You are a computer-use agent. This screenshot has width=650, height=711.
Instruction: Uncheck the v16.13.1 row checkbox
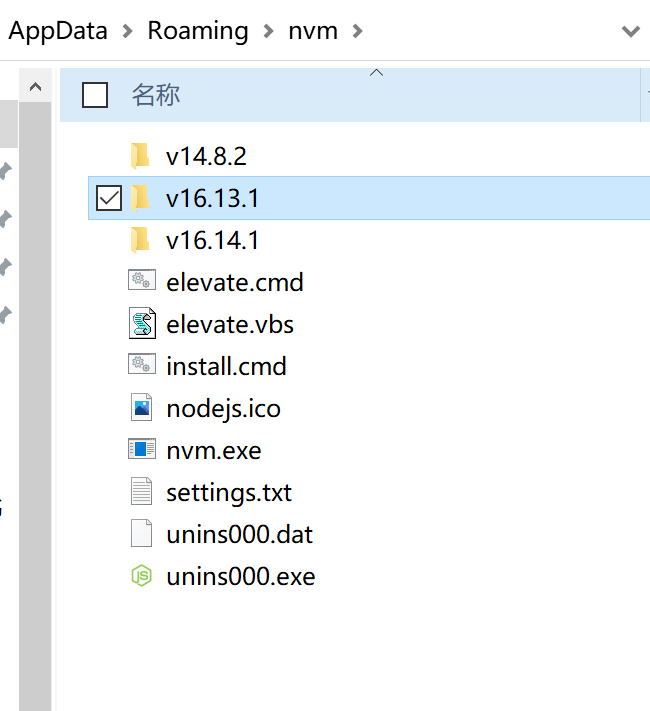(109, 198)
